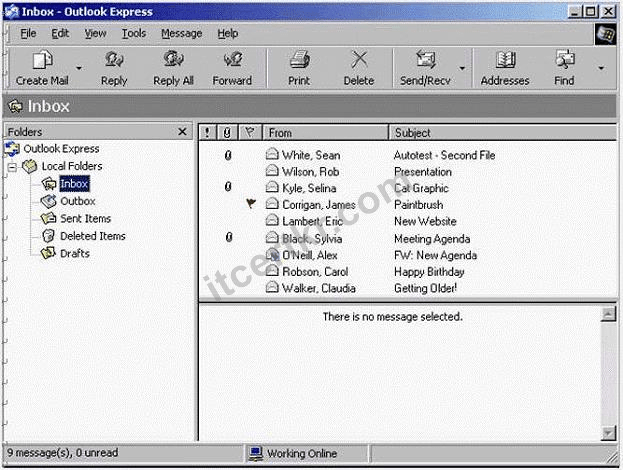Open the File menu
This screenshot has width=623, height=470.
tap(28, 33)
